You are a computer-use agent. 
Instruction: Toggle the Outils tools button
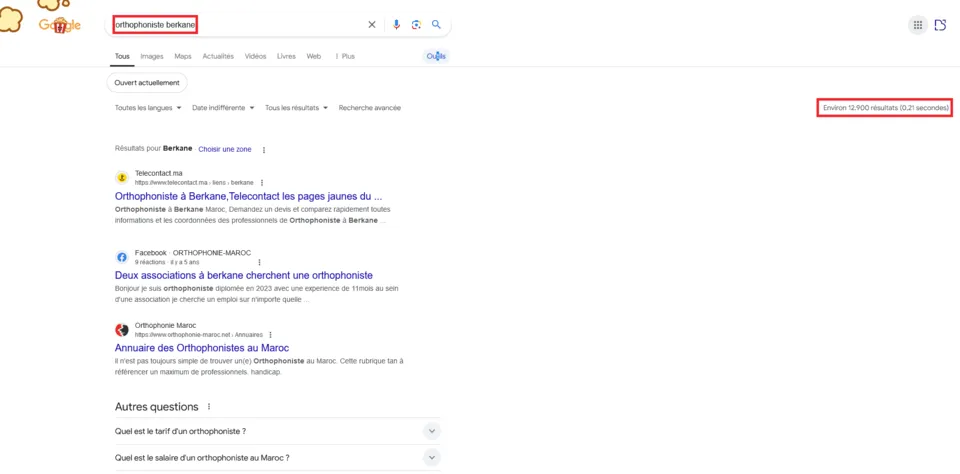pyautogui.click(x=437, y=56)
